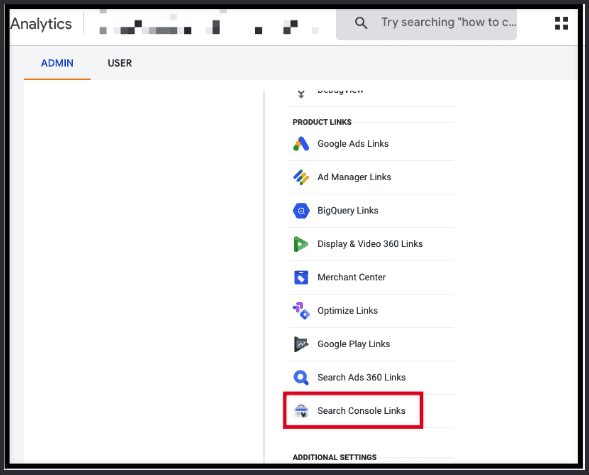Click the Ad Manager Links icon
The width and height of the screenshot is (589, 475).
coord(301,177)
